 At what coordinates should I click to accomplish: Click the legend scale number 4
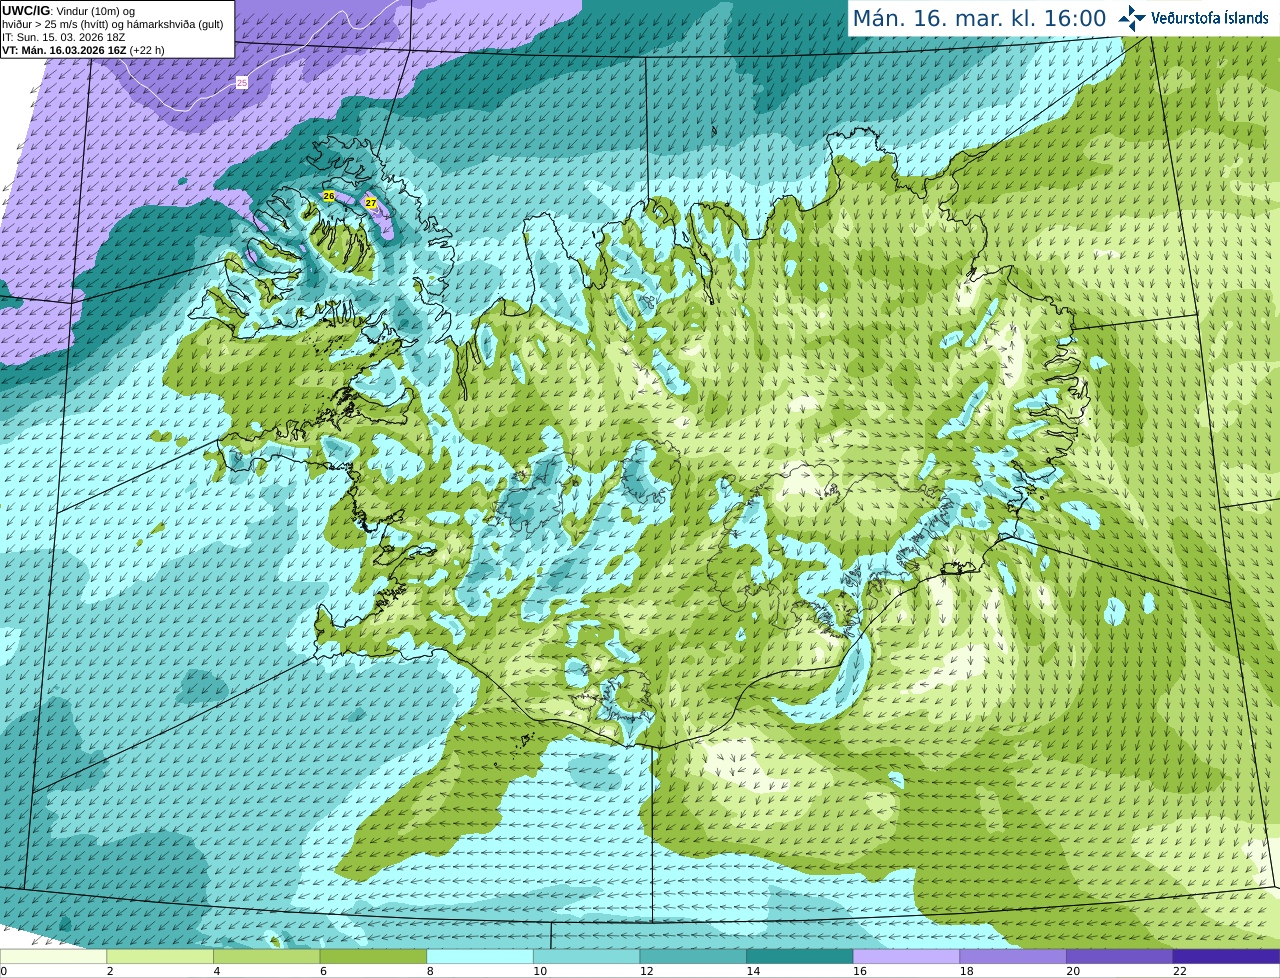pos(216,971)
